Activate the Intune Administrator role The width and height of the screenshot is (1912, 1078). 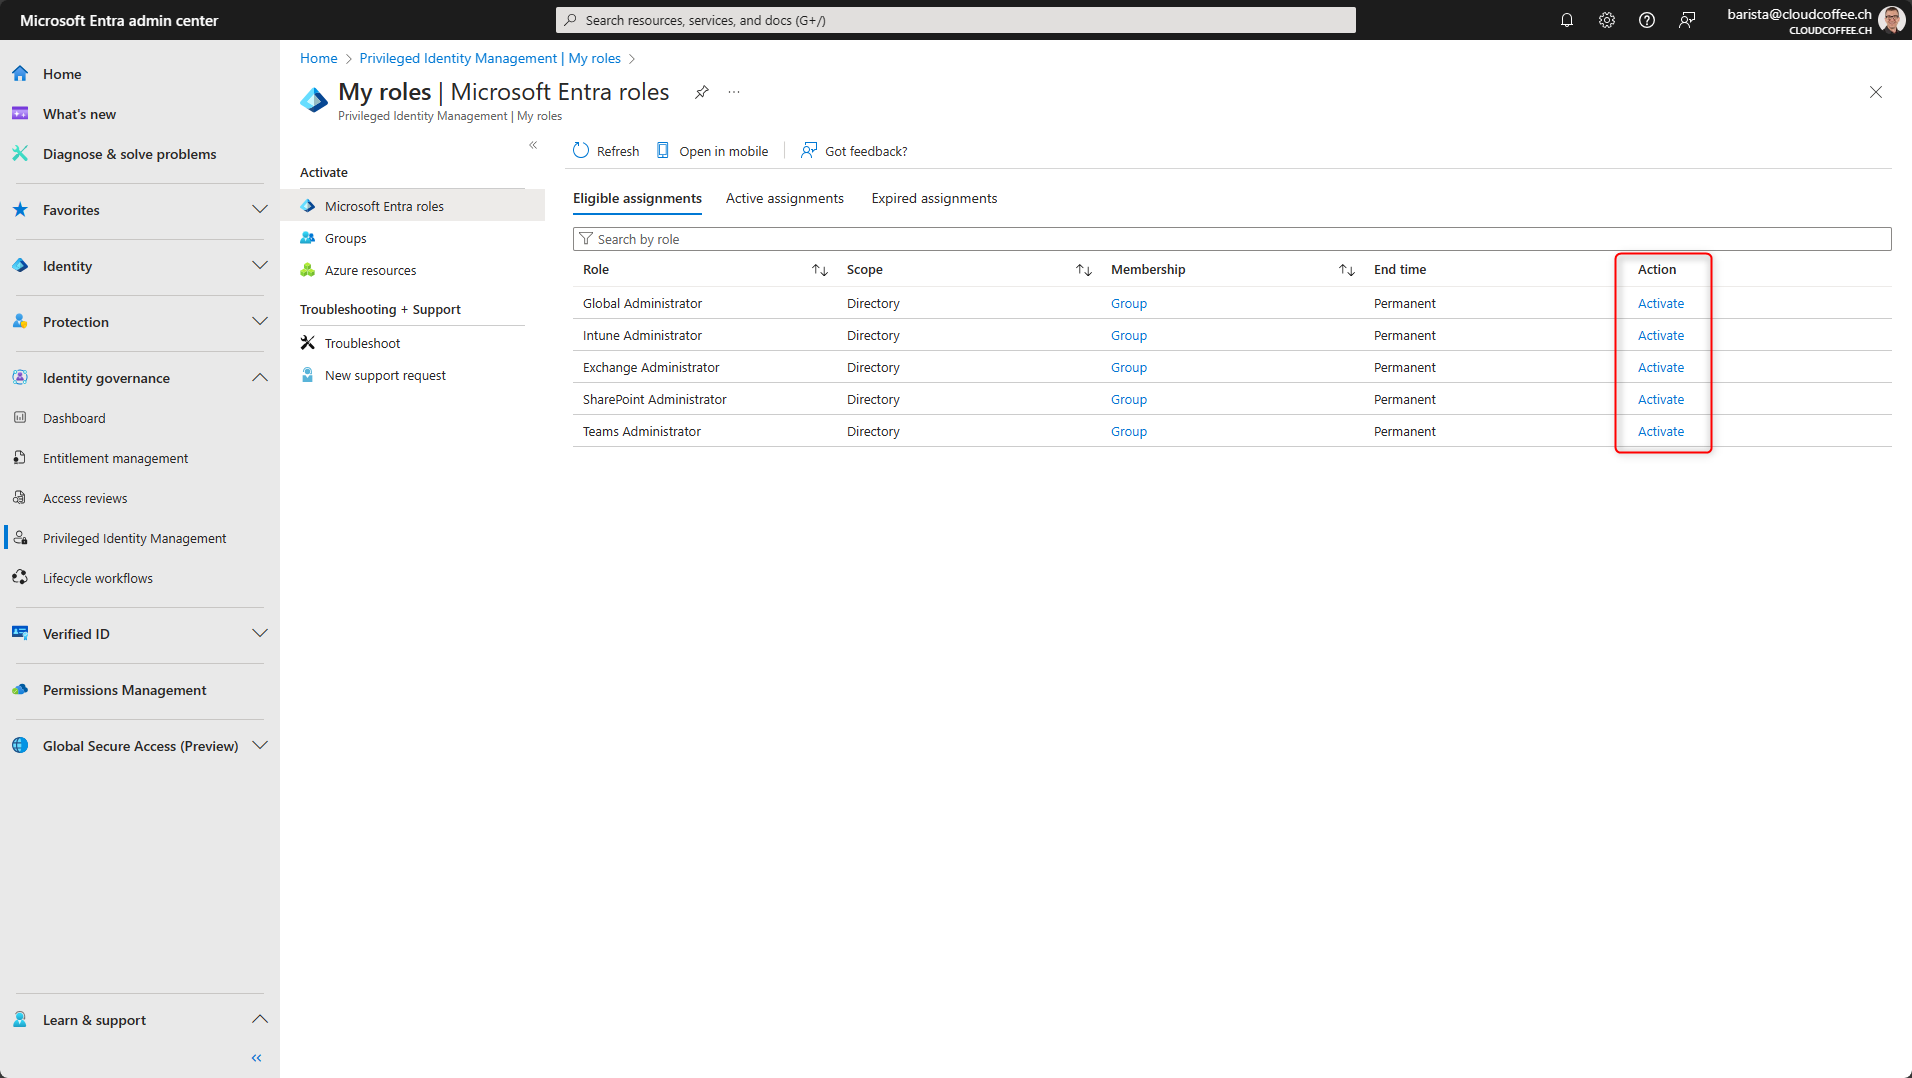point(1660,335)
